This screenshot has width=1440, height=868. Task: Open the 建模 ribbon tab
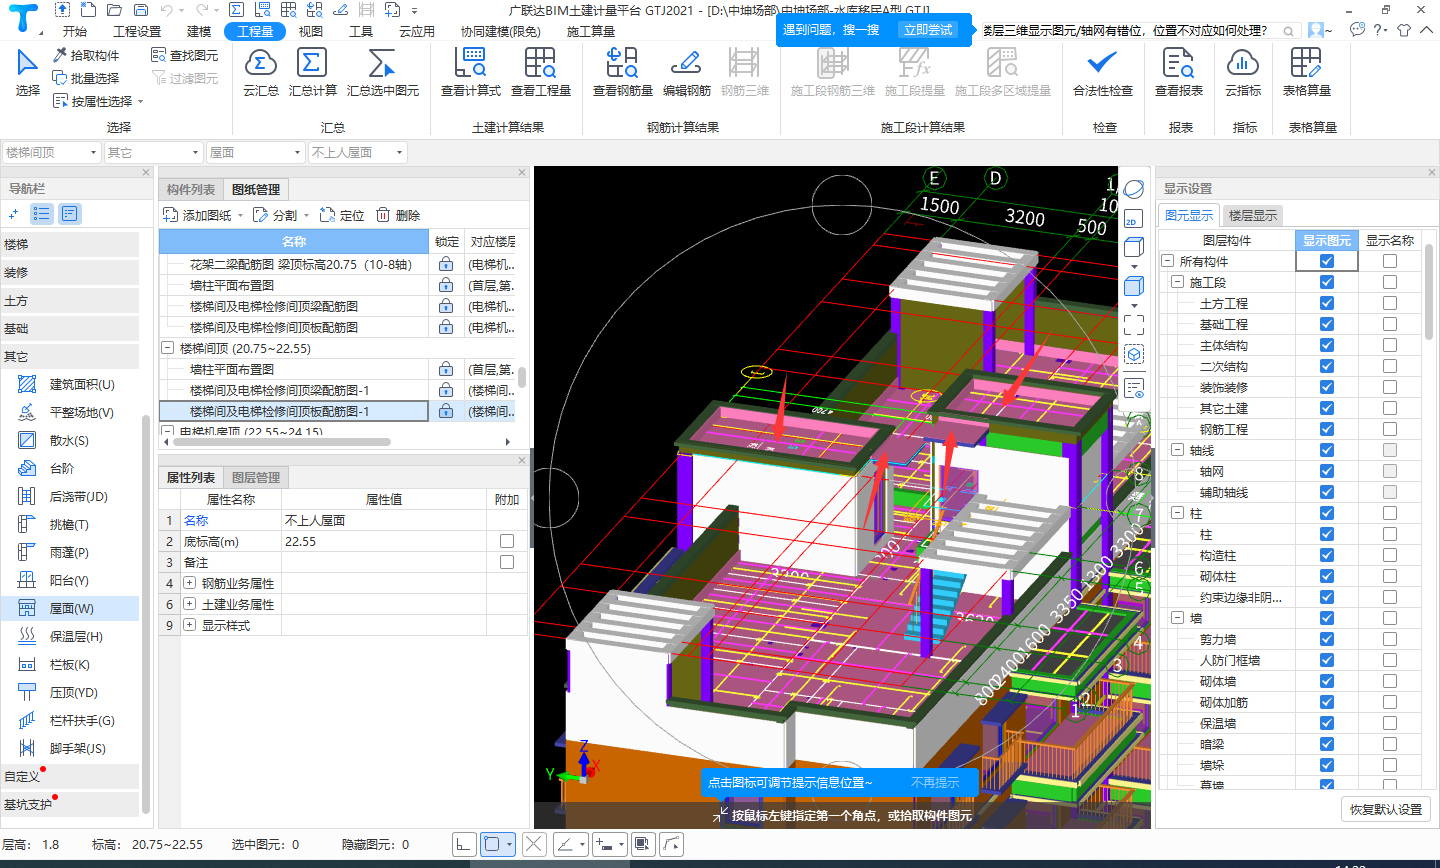coord(199,31)
